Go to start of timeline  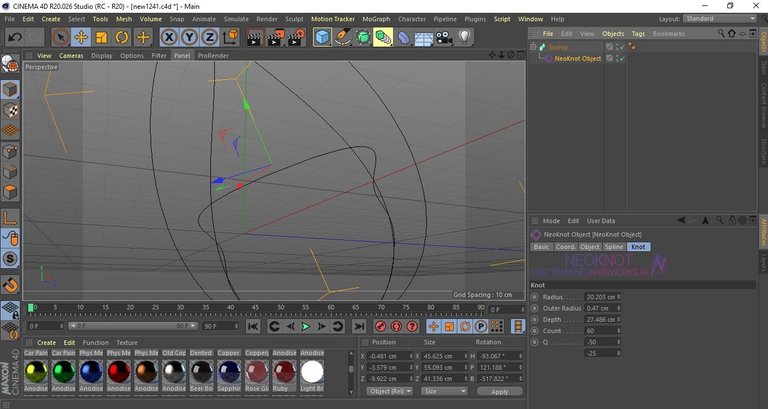pyautogui.click(x=253, y=326)
